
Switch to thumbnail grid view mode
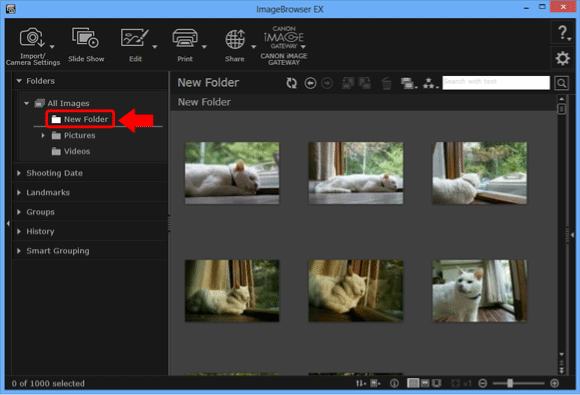click(x=413, y=383)
